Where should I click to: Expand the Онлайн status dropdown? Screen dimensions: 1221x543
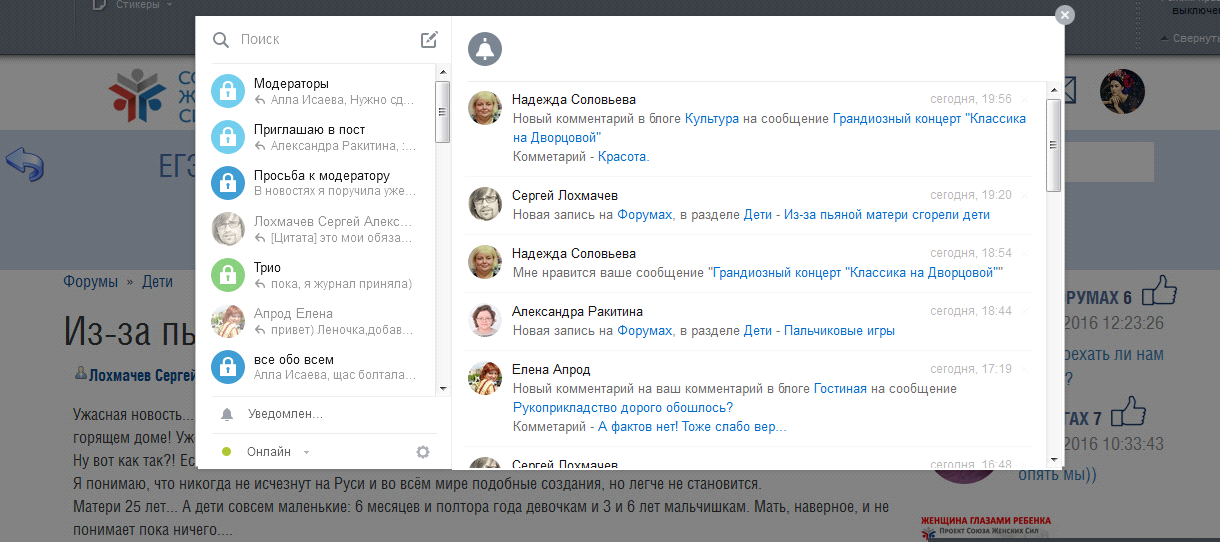click(x=307, y=453)
